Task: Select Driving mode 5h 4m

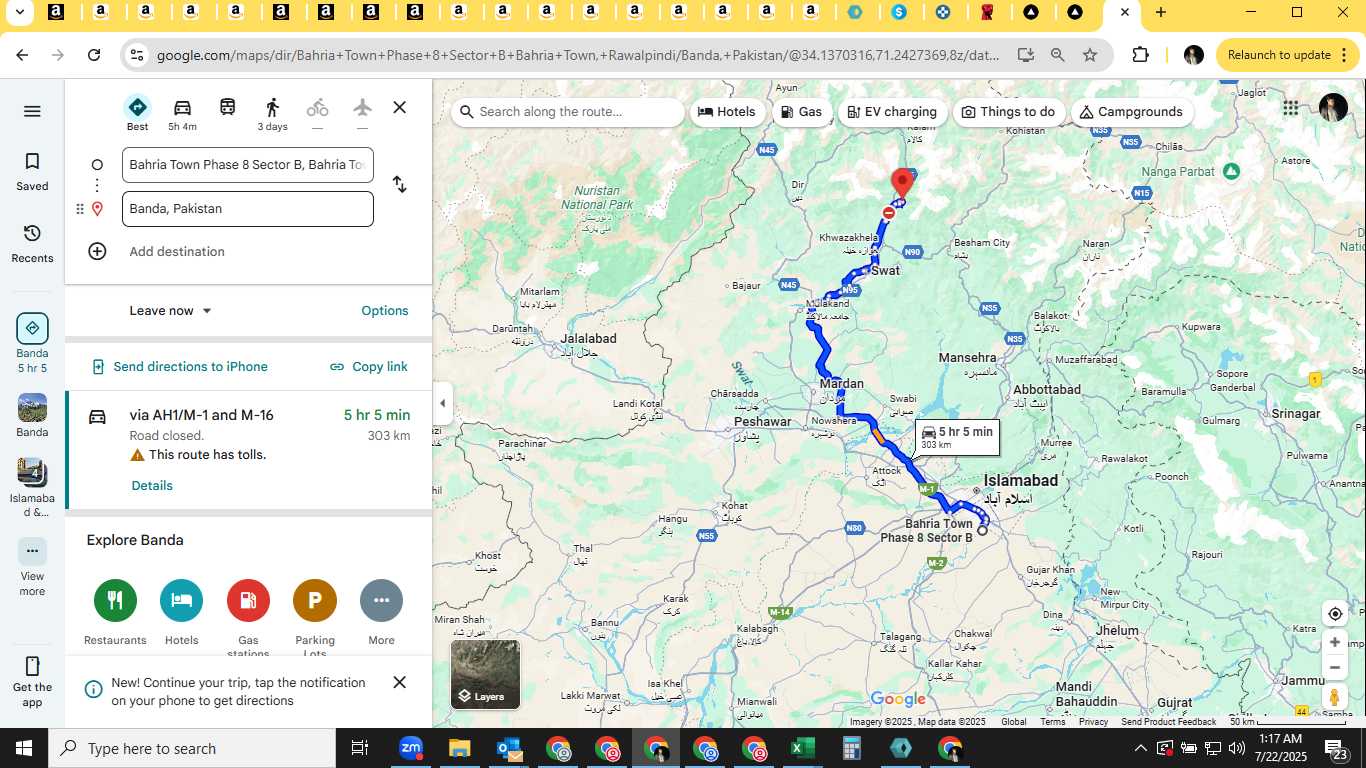Action: click(x=182, y=113)
